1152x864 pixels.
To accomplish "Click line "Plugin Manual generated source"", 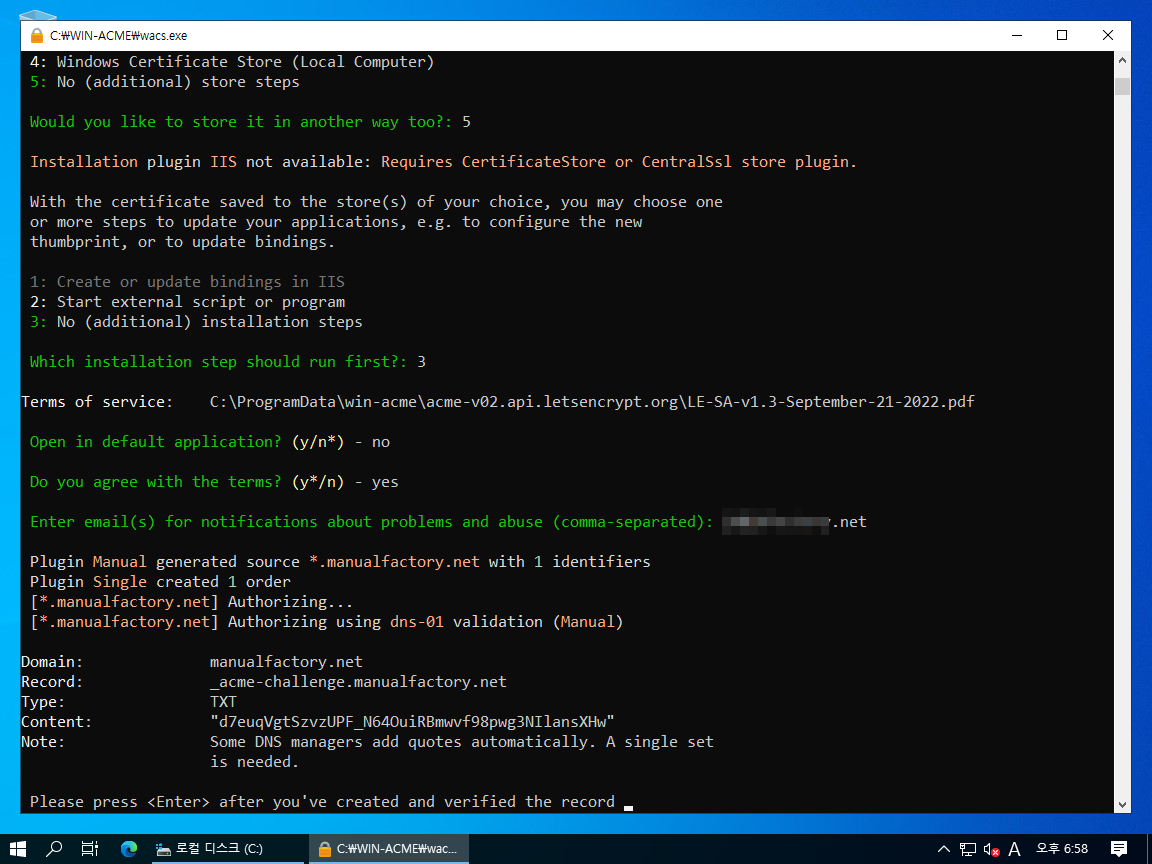I will (x=340, y=561).
